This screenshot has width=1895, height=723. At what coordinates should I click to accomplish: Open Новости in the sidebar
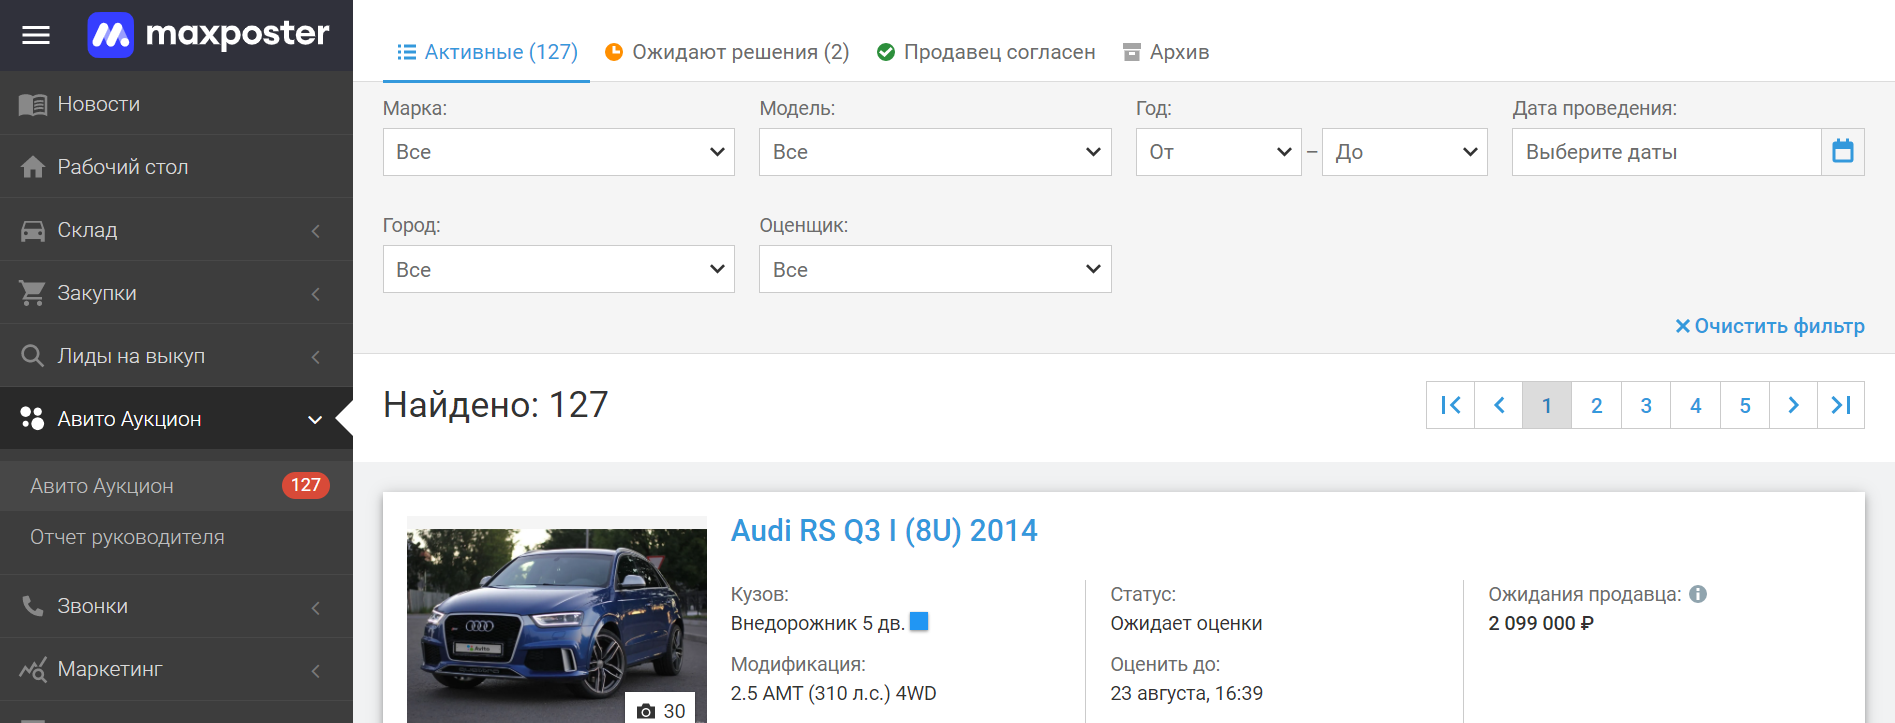tap(176, 104)
